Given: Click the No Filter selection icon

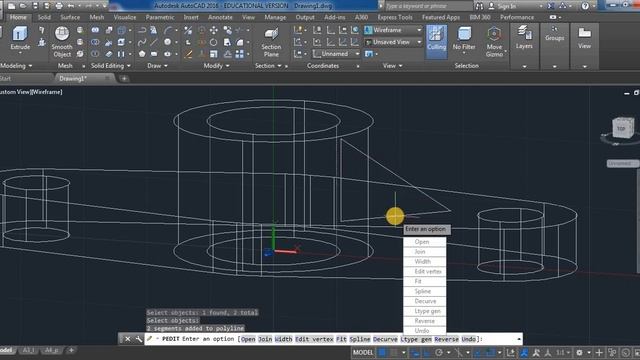Looking at the screenshot, I should (464, 34).
